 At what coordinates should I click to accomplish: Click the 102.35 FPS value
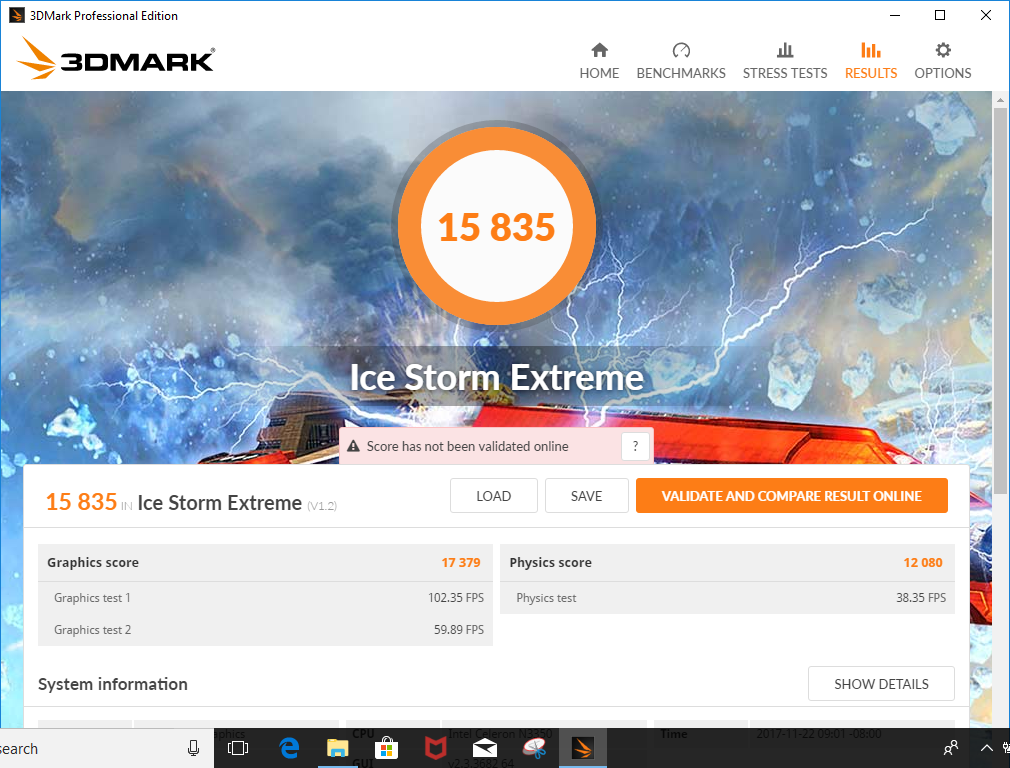pyautogui.click(x=456, y=598)
